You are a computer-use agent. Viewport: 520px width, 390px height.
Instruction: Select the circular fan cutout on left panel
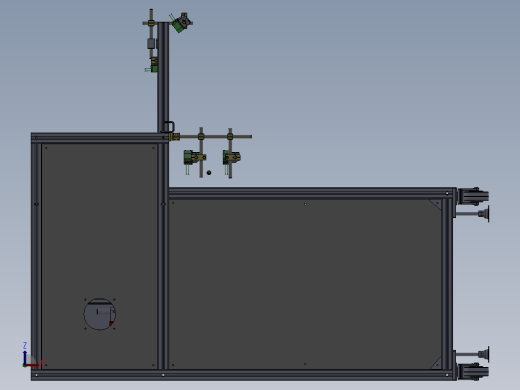point(100,314)
